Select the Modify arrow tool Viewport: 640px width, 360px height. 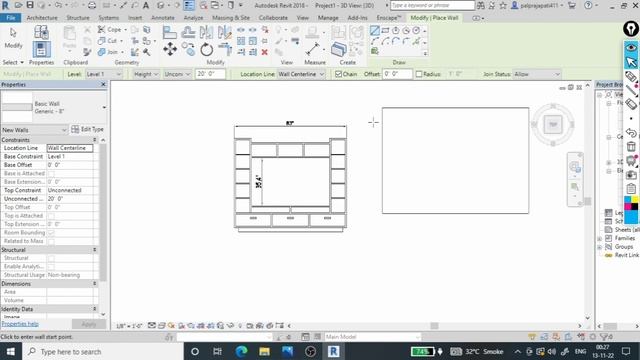[x=13, y=38]
